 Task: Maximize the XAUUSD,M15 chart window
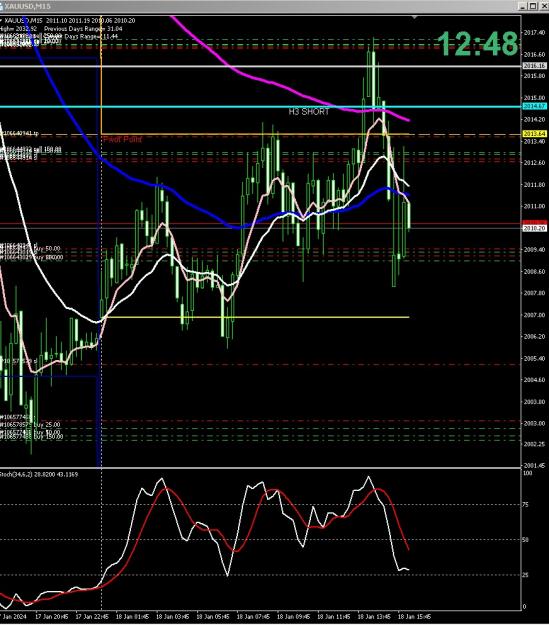[533, 6]
